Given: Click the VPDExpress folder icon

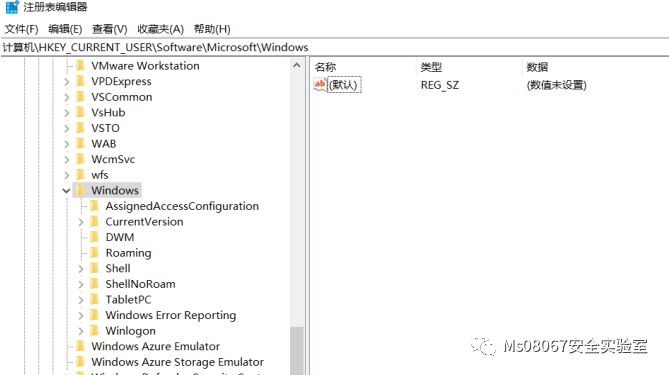Looking at the screenshot, I should click(x=80, y=81).
